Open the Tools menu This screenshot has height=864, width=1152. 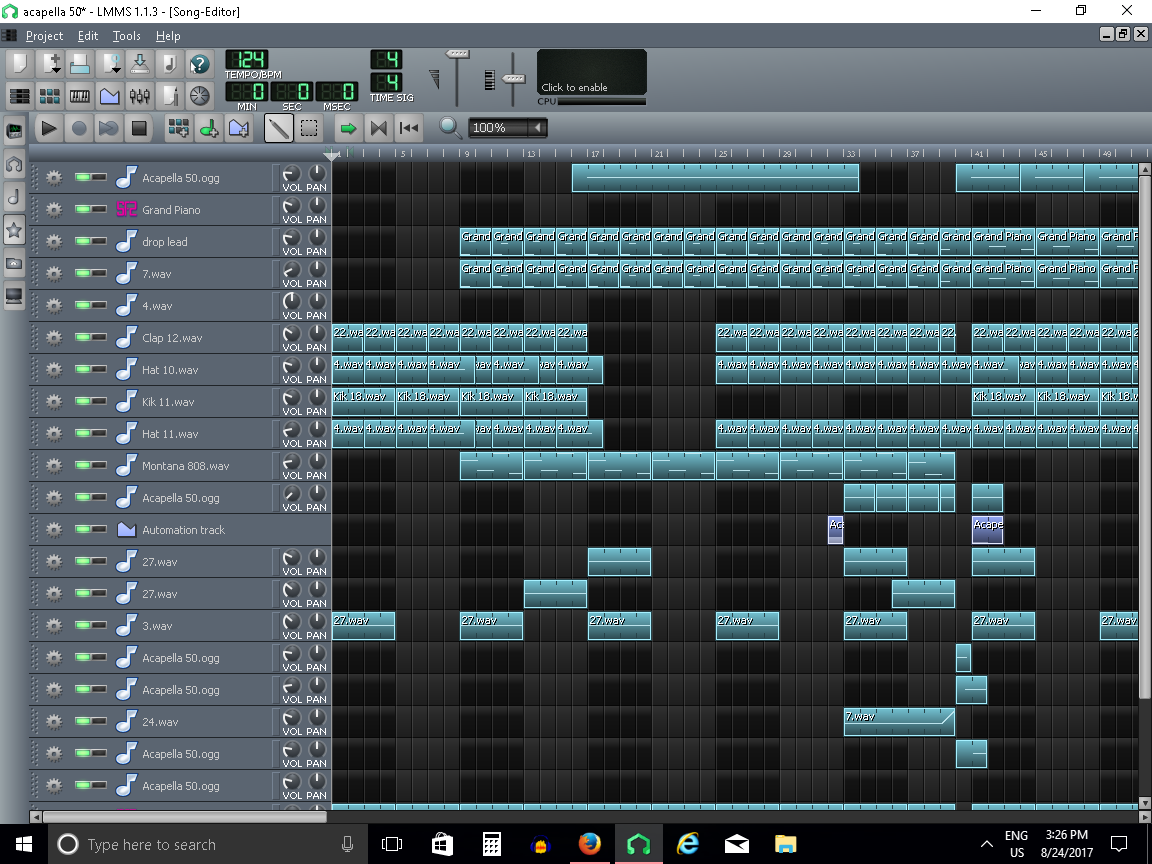tap(126, 36)
